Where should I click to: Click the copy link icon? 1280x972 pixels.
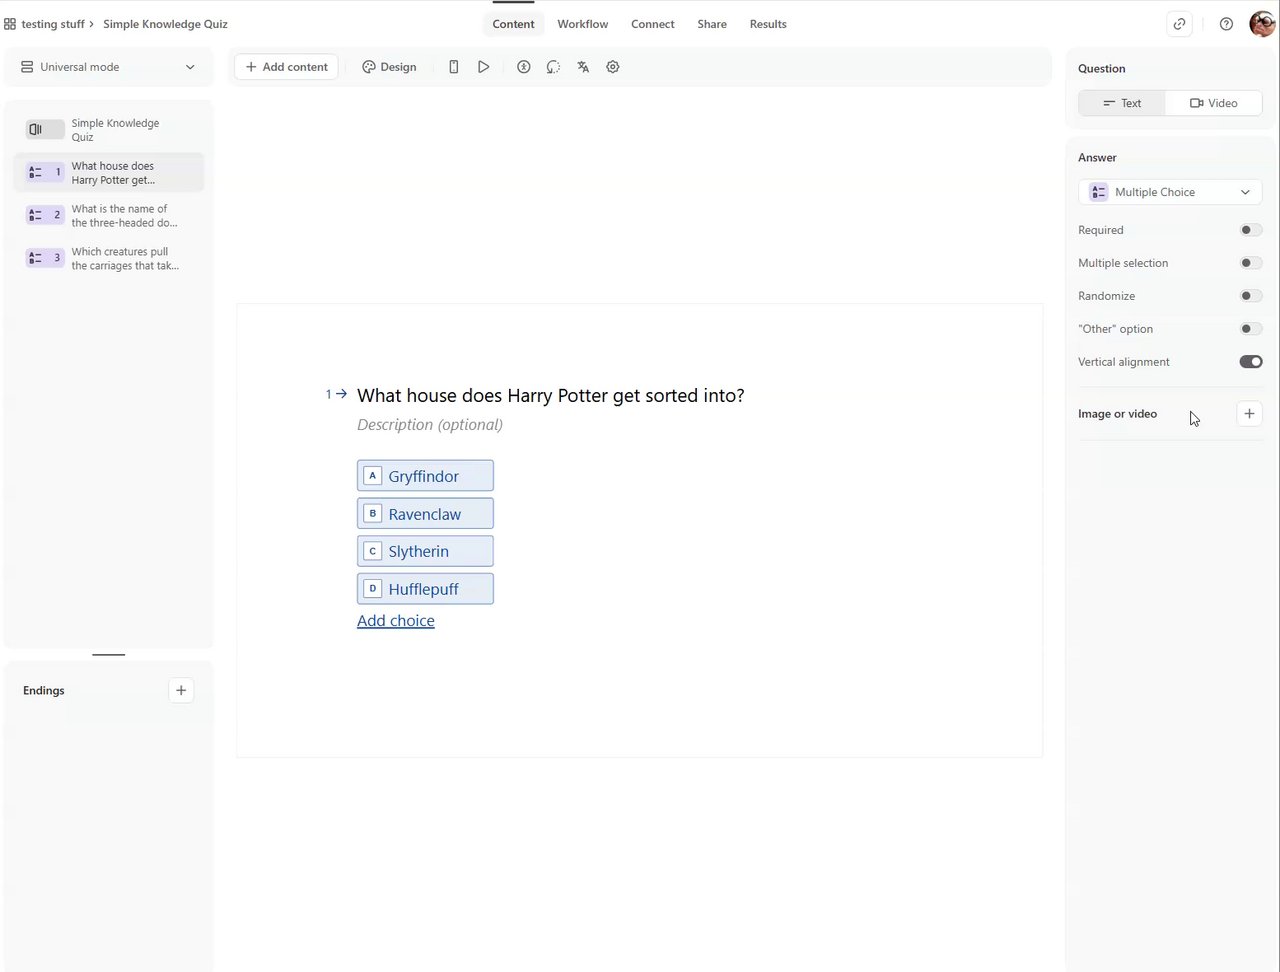[1180, 24]
